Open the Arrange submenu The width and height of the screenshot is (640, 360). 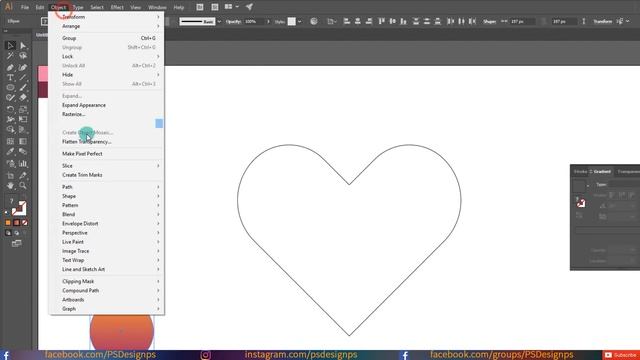(x=107, y=26)
